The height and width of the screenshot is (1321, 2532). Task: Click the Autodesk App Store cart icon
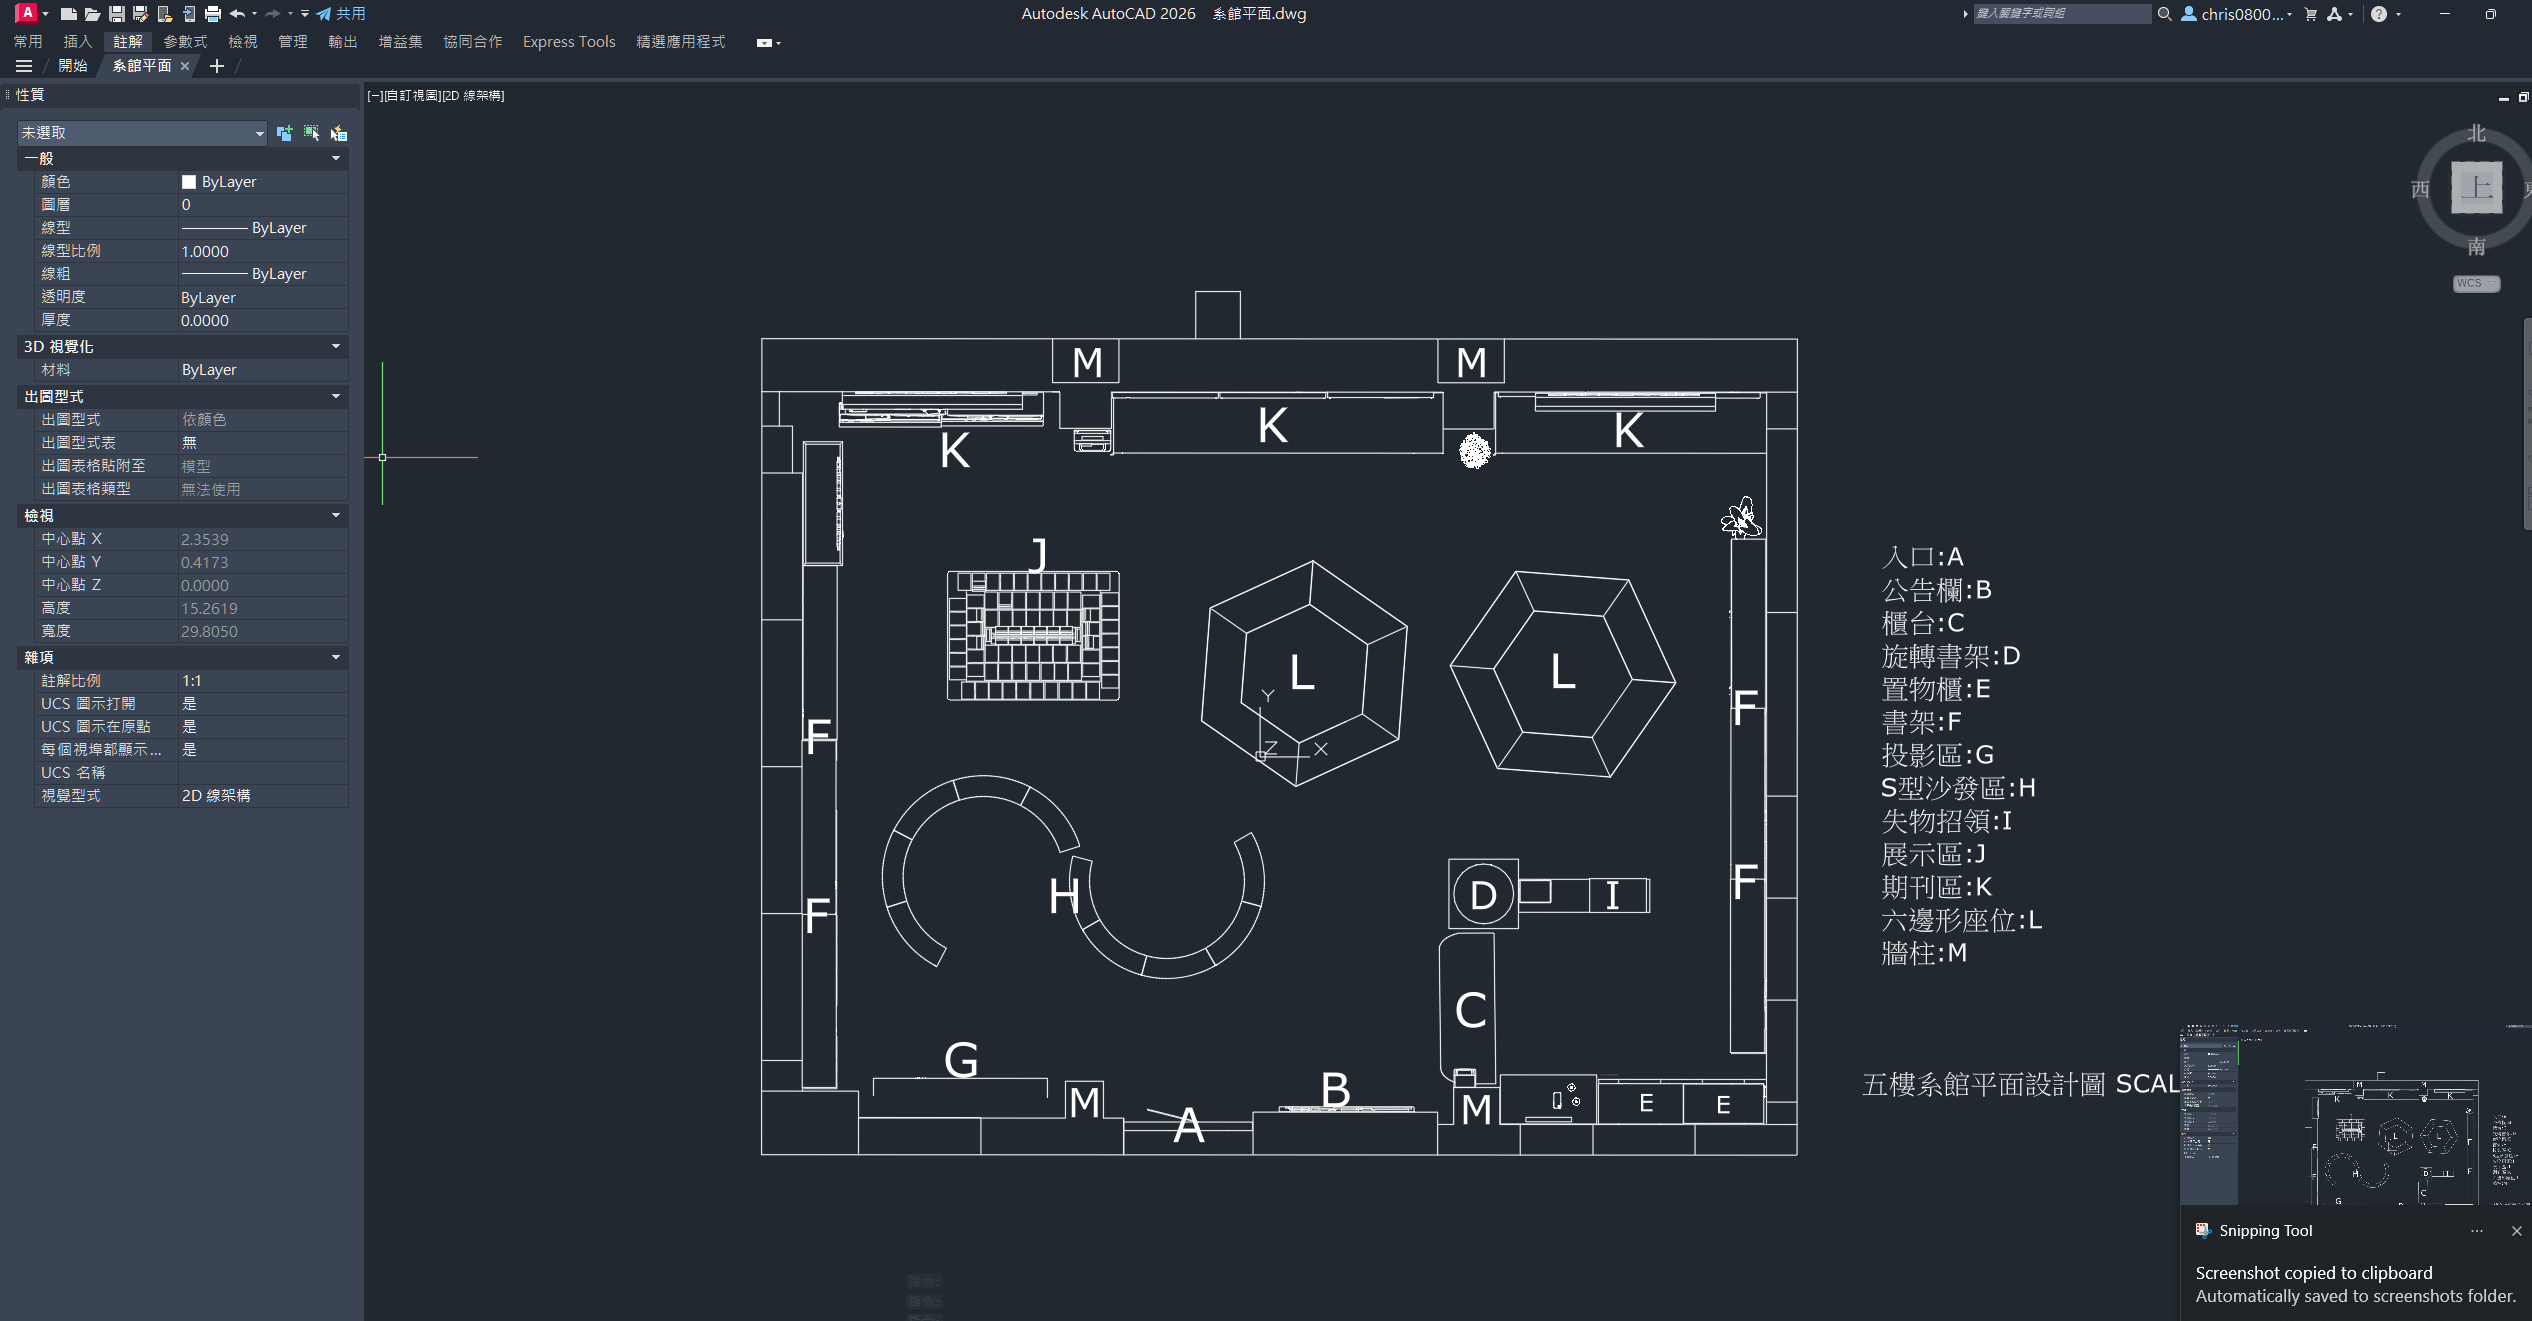pos(2310,14)
